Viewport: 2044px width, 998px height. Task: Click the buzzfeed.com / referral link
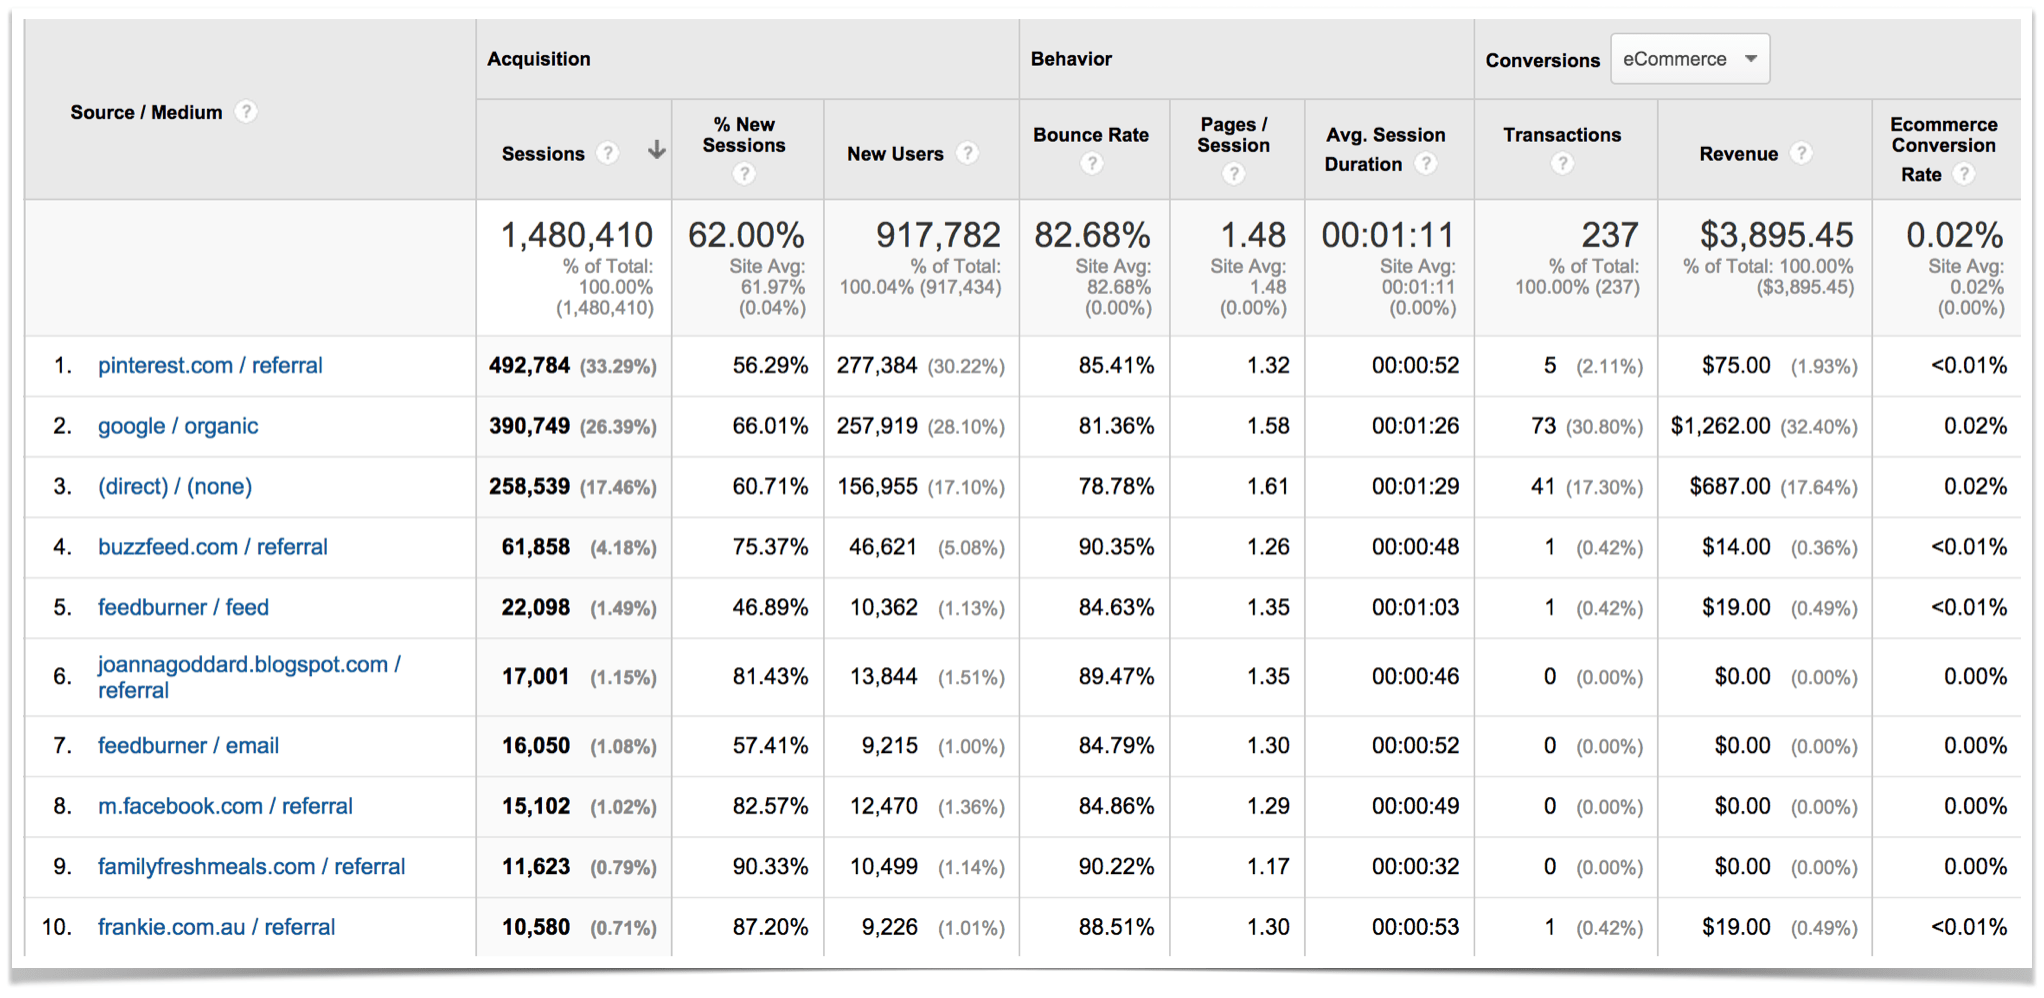click(212, 547)
